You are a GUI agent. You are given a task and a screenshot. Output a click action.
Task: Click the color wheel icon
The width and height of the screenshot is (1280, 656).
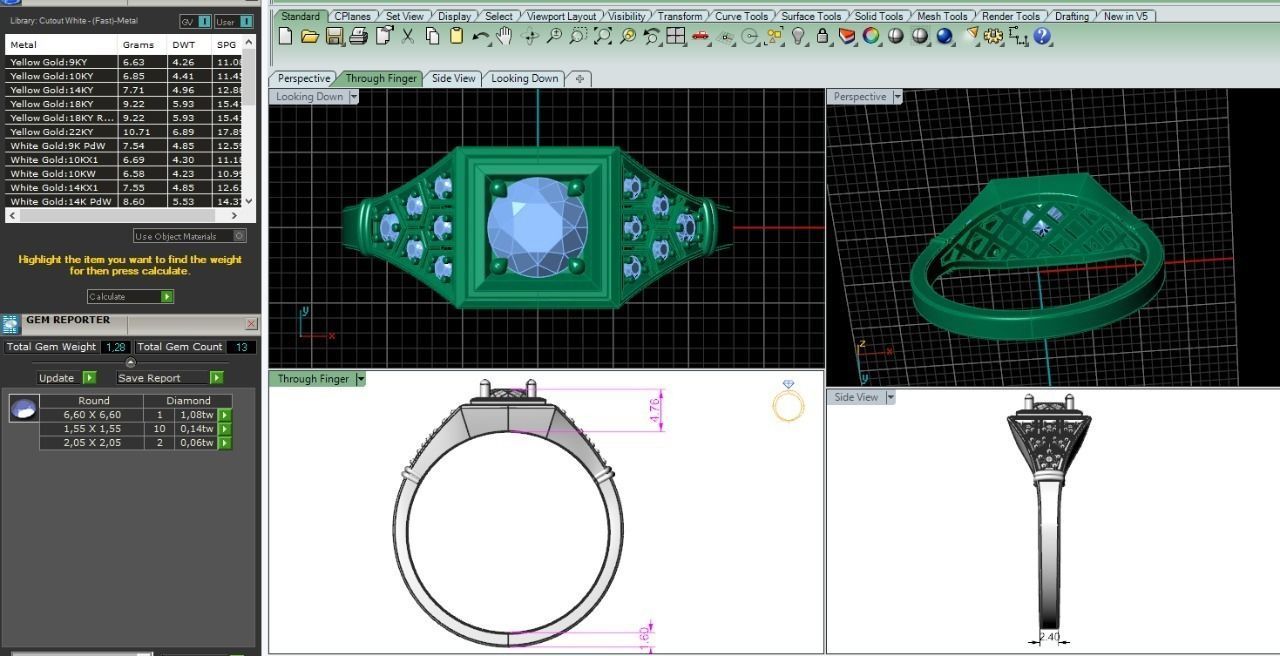pos(871,36)
